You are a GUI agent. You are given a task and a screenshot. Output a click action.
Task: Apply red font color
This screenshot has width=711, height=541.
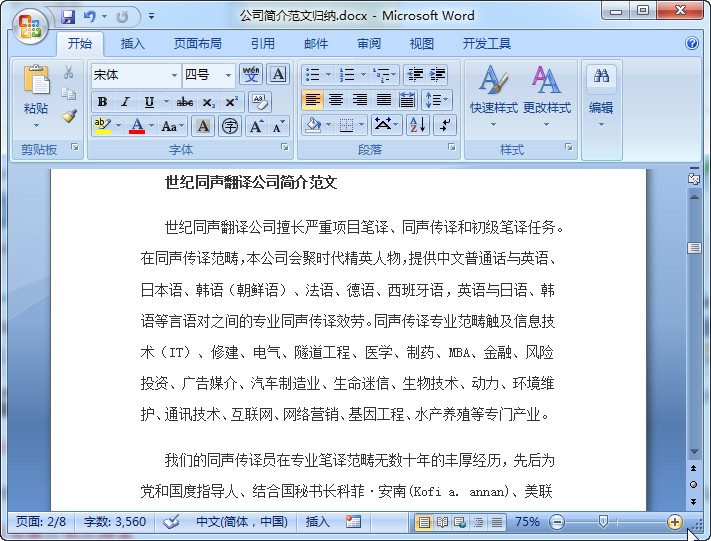(x=137, y=126)
